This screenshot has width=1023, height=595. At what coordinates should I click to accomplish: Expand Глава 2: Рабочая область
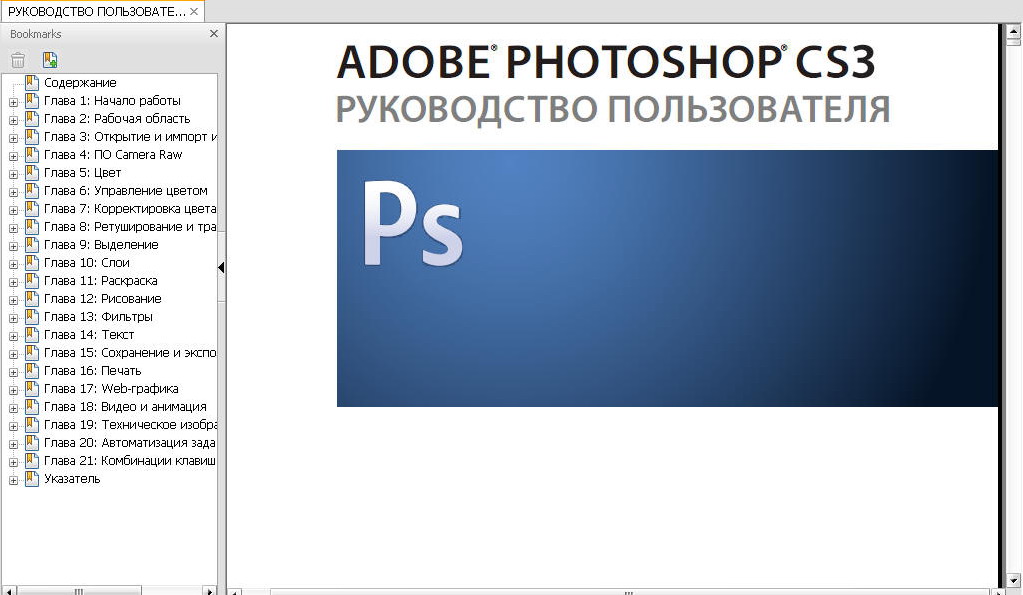pos(13,120)
